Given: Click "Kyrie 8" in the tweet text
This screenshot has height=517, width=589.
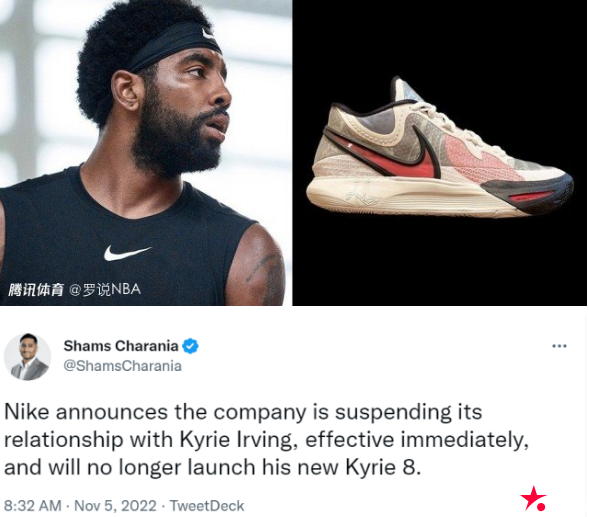Looking at the screenshot, I should (x=380, y=468).
